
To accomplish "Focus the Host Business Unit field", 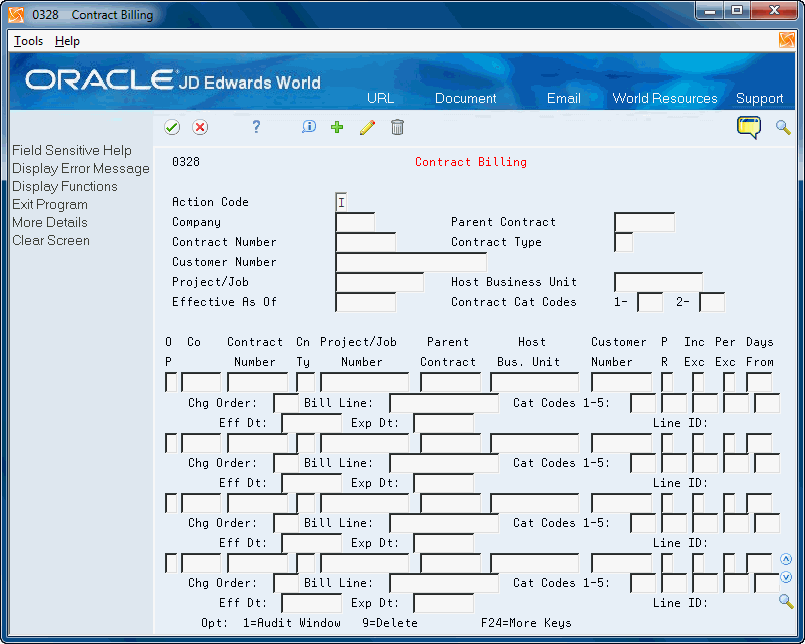I will 658,282.
